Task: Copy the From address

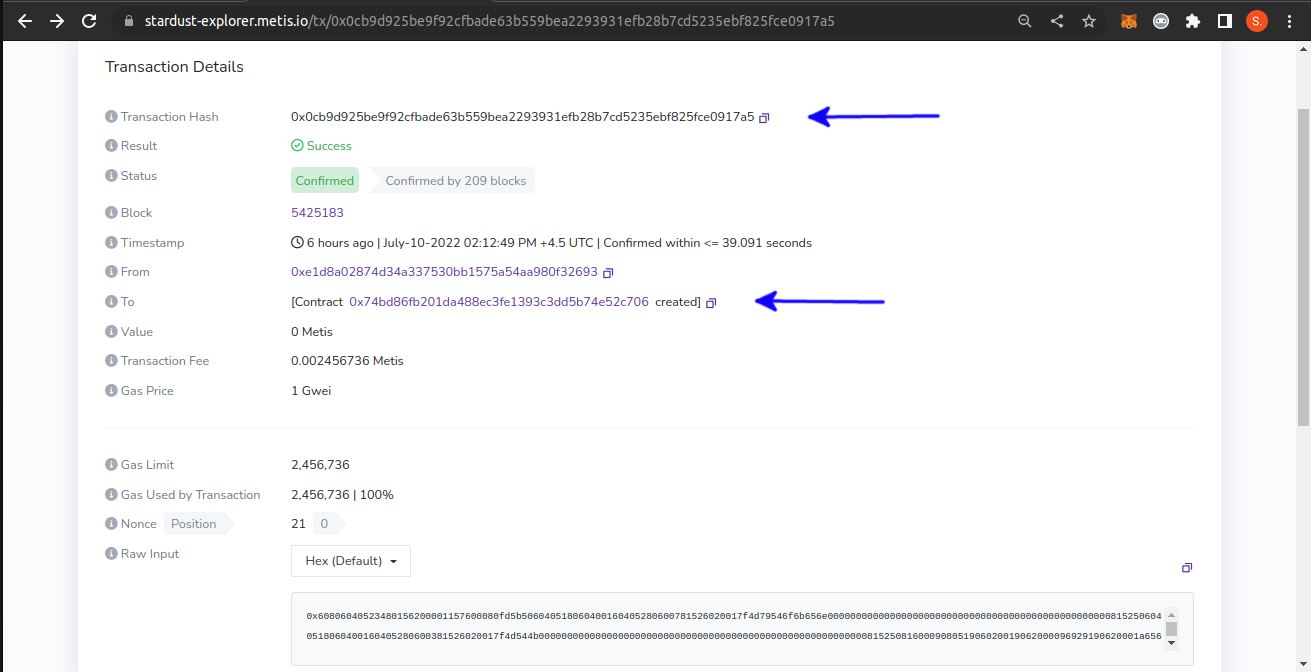Action: [608, 273]
